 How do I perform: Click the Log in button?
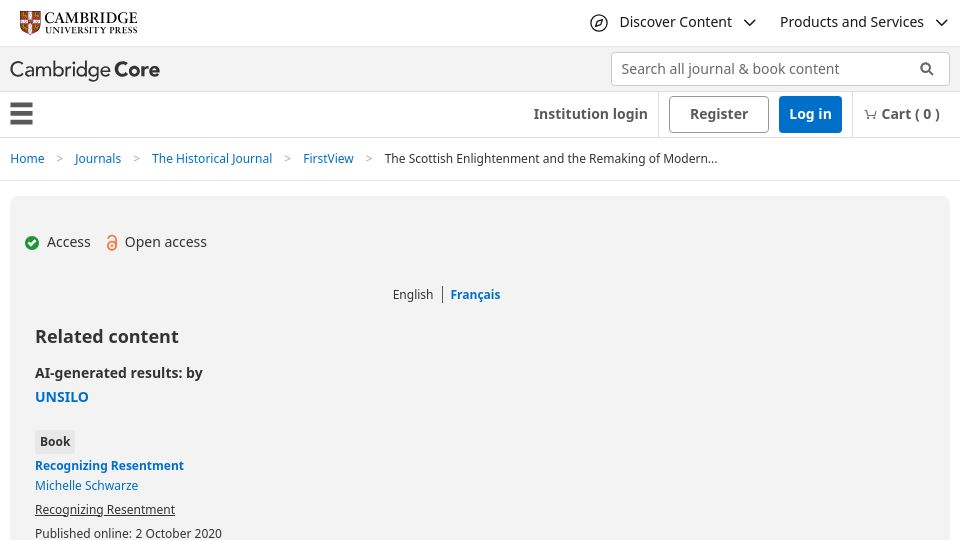coord(810,114)
